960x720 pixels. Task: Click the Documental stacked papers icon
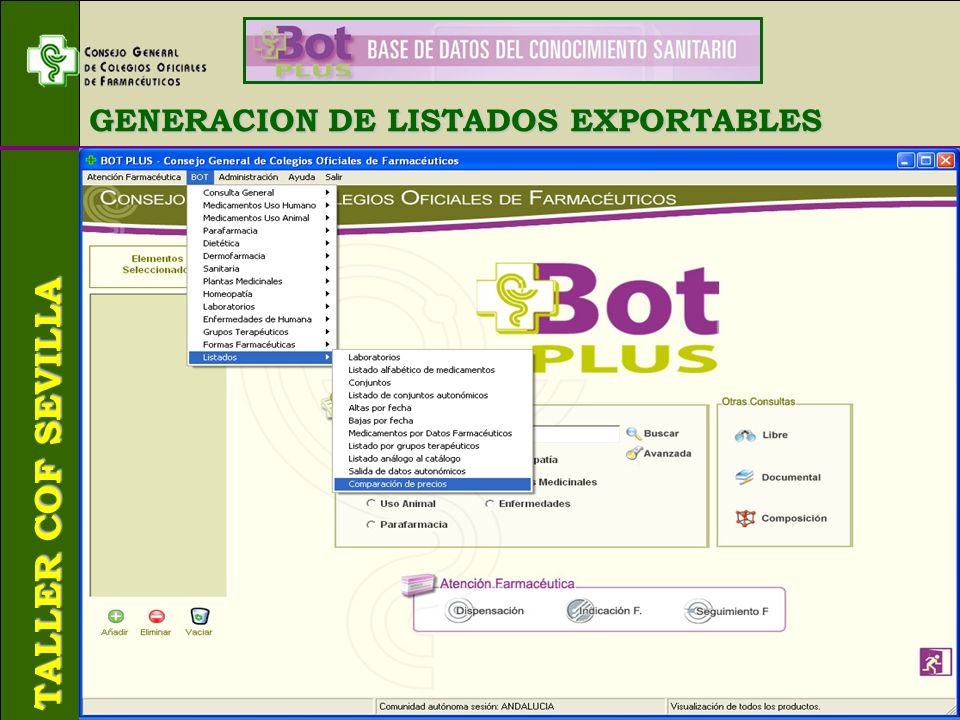pos(744,478)
